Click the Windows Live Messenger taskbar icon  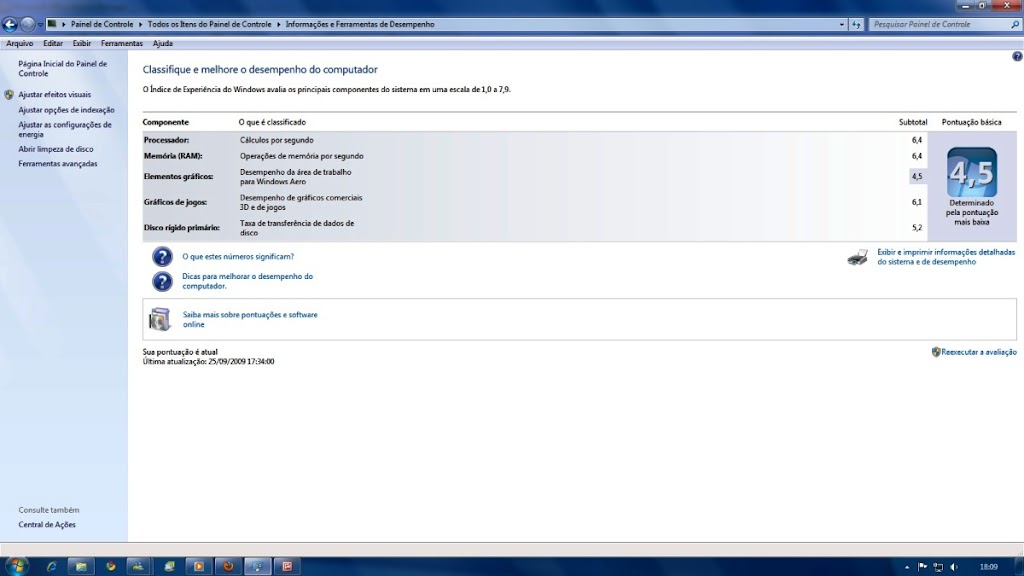click(x=138, y=566)
